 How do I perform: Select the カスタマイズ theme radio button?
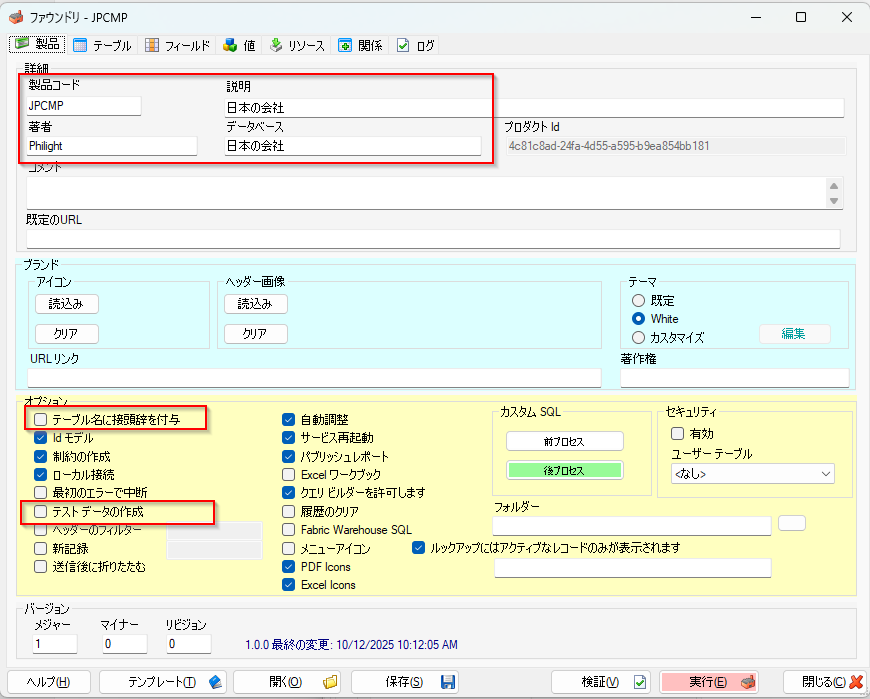639,337
